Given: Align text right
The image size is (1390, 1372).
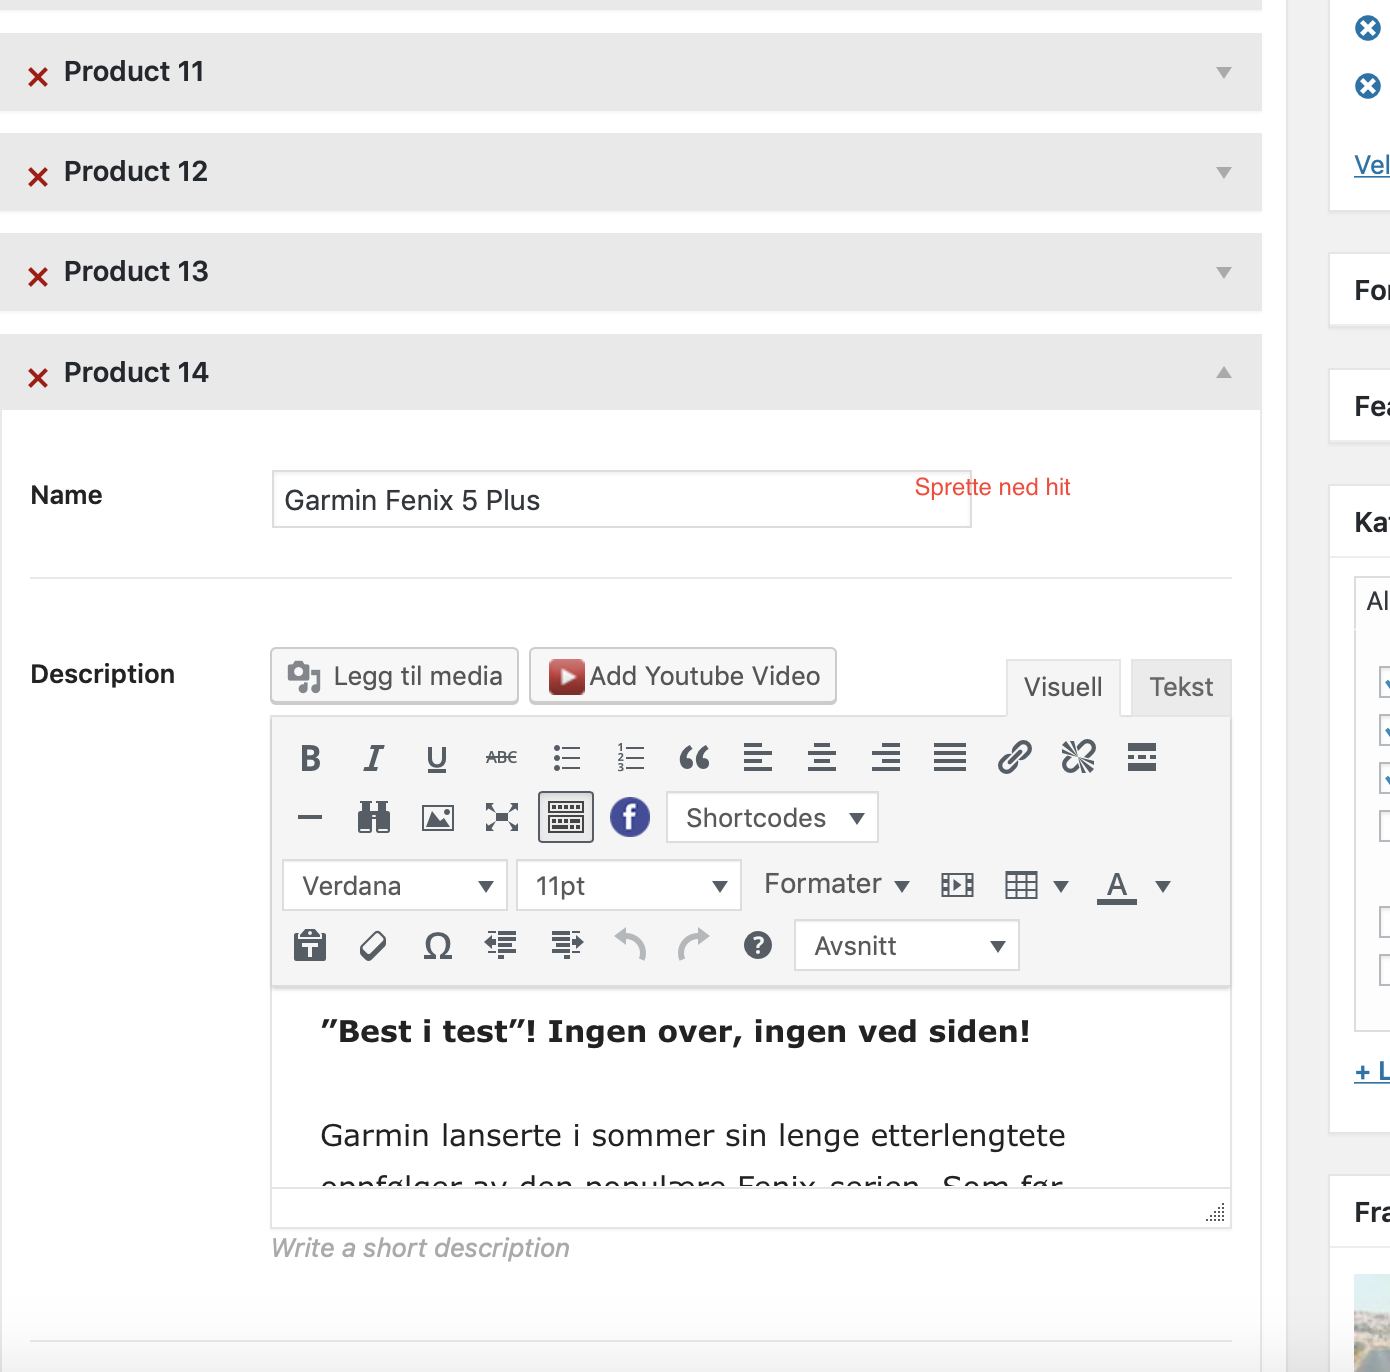Looking at the screenshot, I should pos(886,758).
